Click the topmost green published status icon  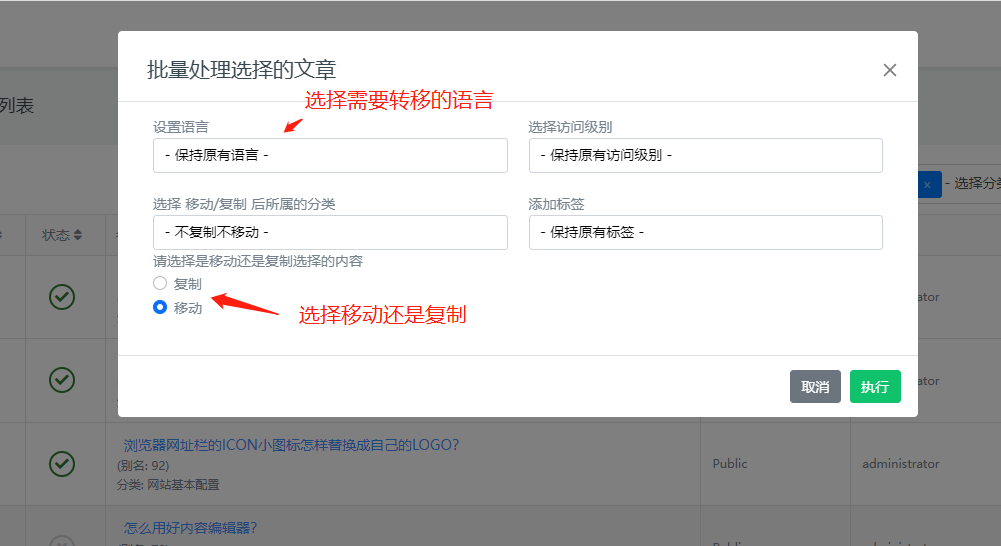point(62,297)
